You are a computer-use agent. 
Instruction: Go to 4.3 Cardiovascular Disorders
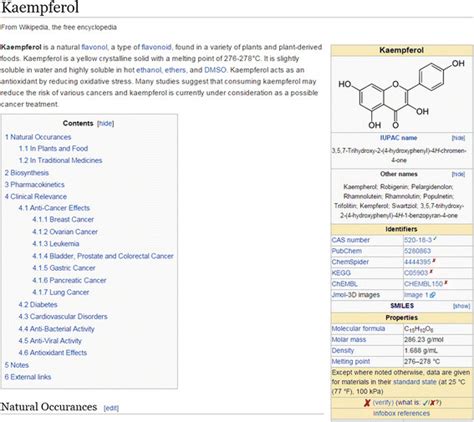click(63, 316)
